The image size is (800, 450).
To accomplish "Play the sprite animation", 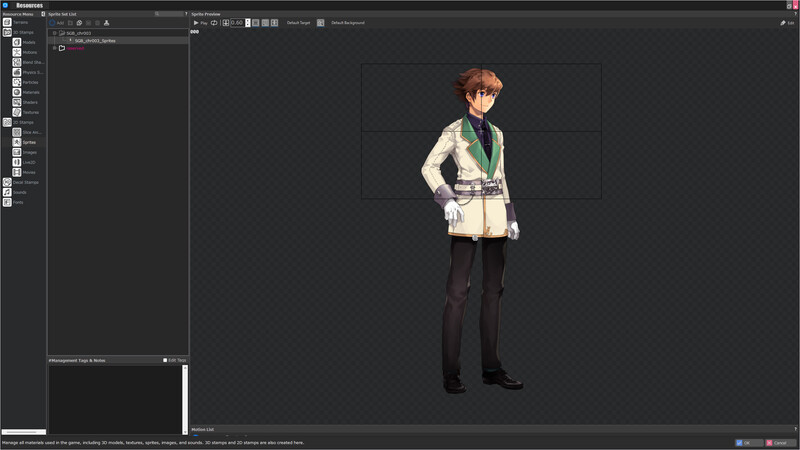I will [x=200, y=23].
